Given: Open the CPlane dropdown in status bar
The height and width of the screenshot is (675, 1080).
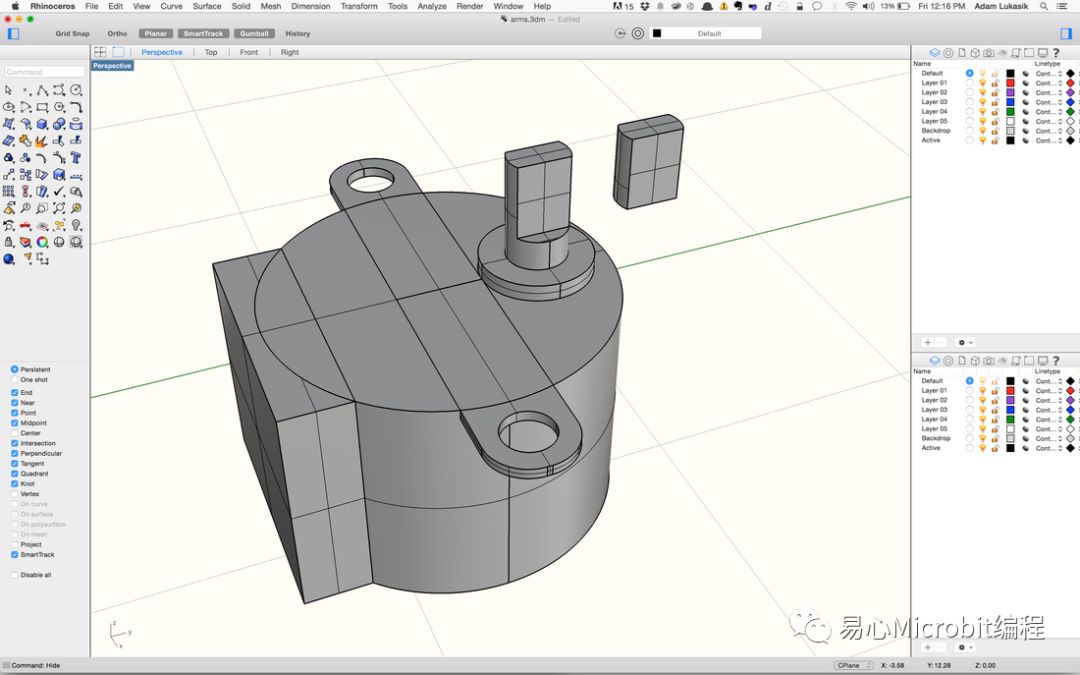Looking at the screenshot, I should pyautogui.click(x=854, y=665).
